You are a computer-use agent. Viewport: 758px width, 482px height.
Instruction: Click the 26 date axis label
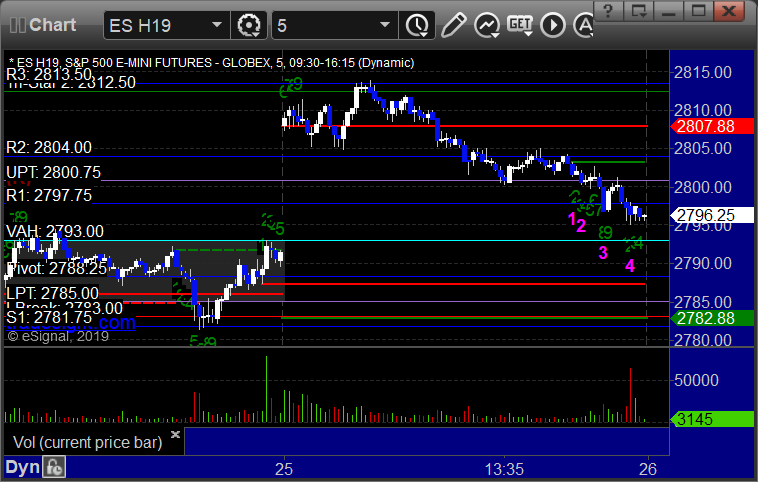648,469
